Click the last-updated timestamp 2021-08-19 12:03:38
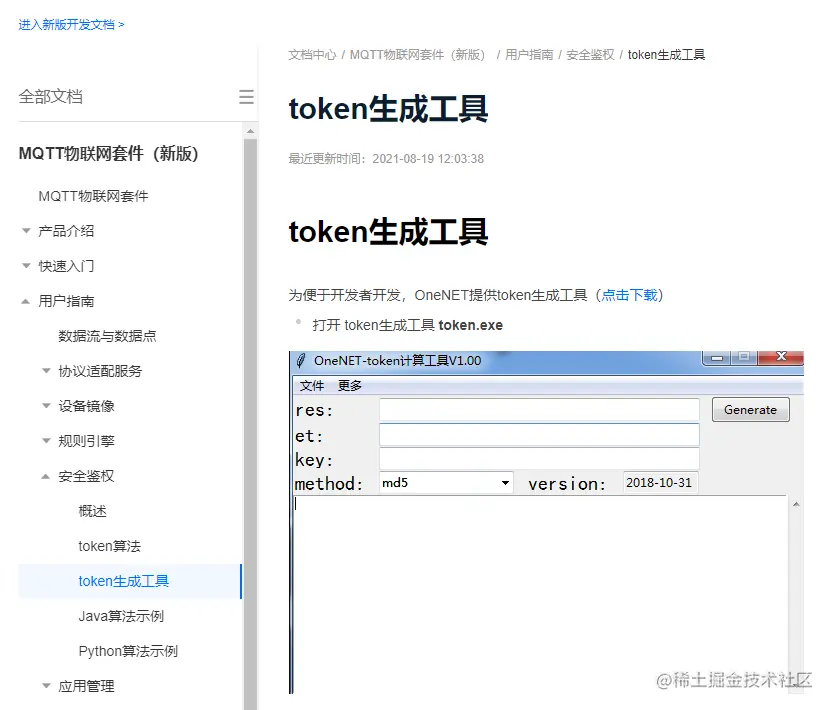The image size is (833, 710). pyautogui.click(x=428, y=158)
